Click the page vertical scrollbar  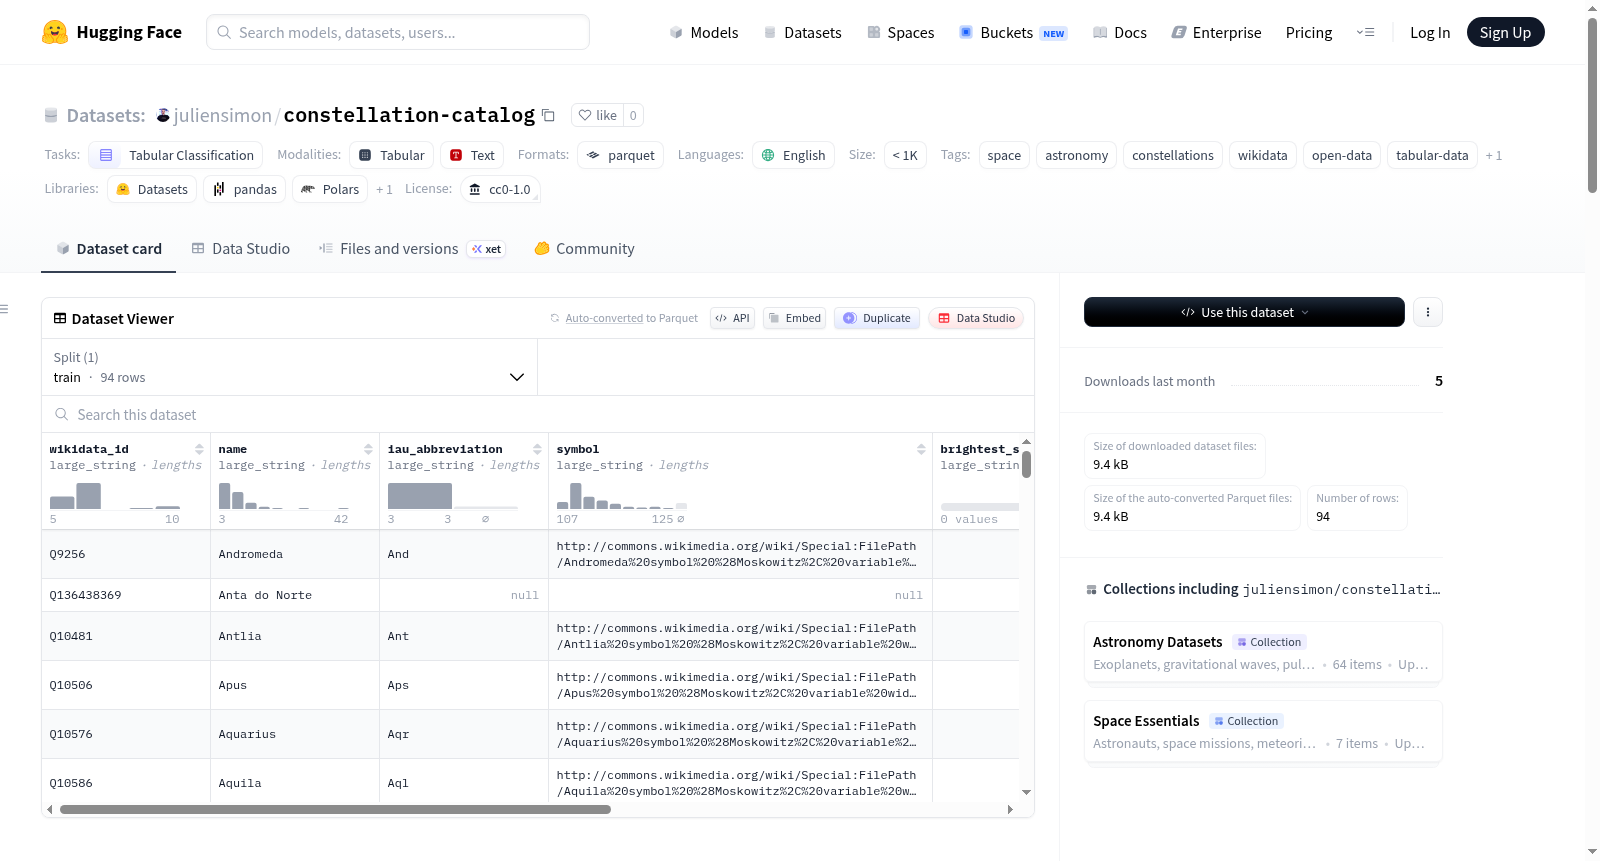pyautogui.click(x=1592, y=104)
